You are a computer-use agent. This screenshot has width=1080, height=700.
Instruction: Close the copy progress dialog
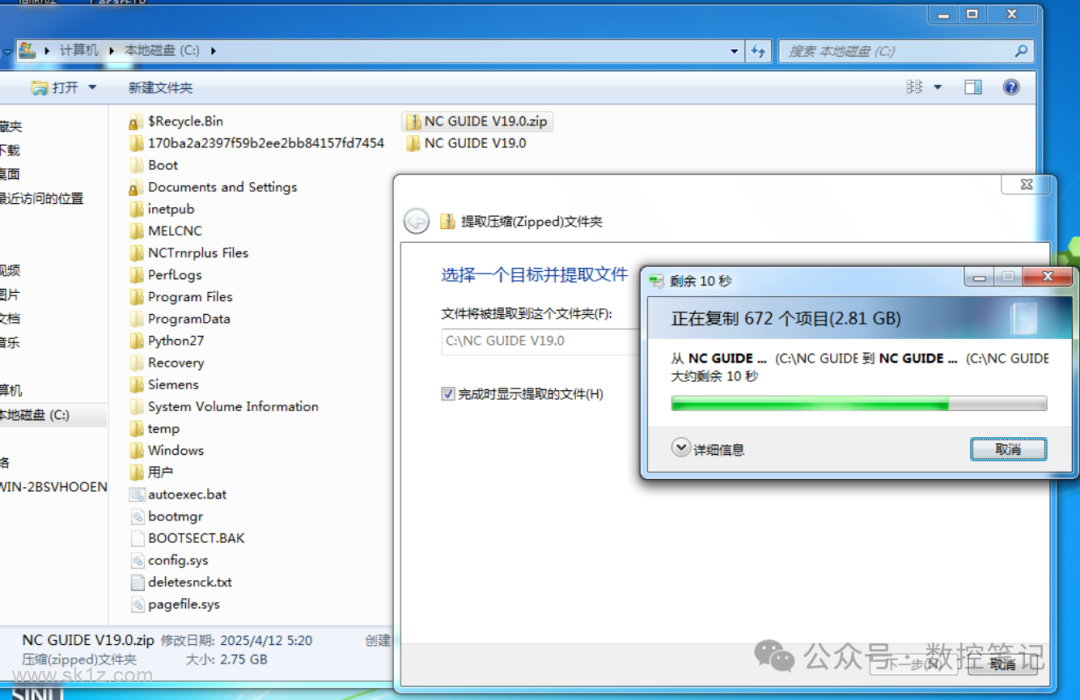[1047, 277]
